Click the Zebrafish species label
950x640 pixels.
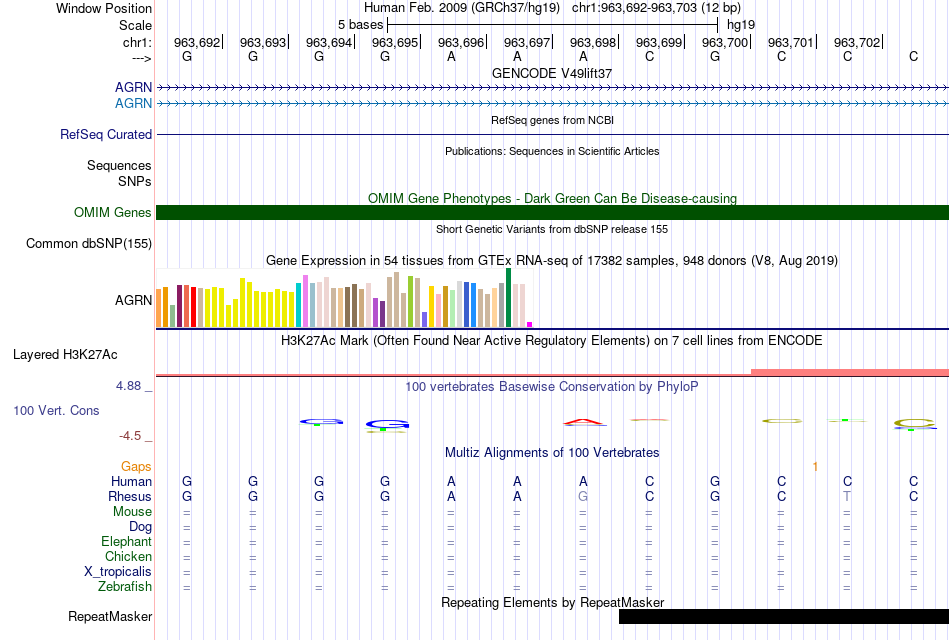point(125,586)
